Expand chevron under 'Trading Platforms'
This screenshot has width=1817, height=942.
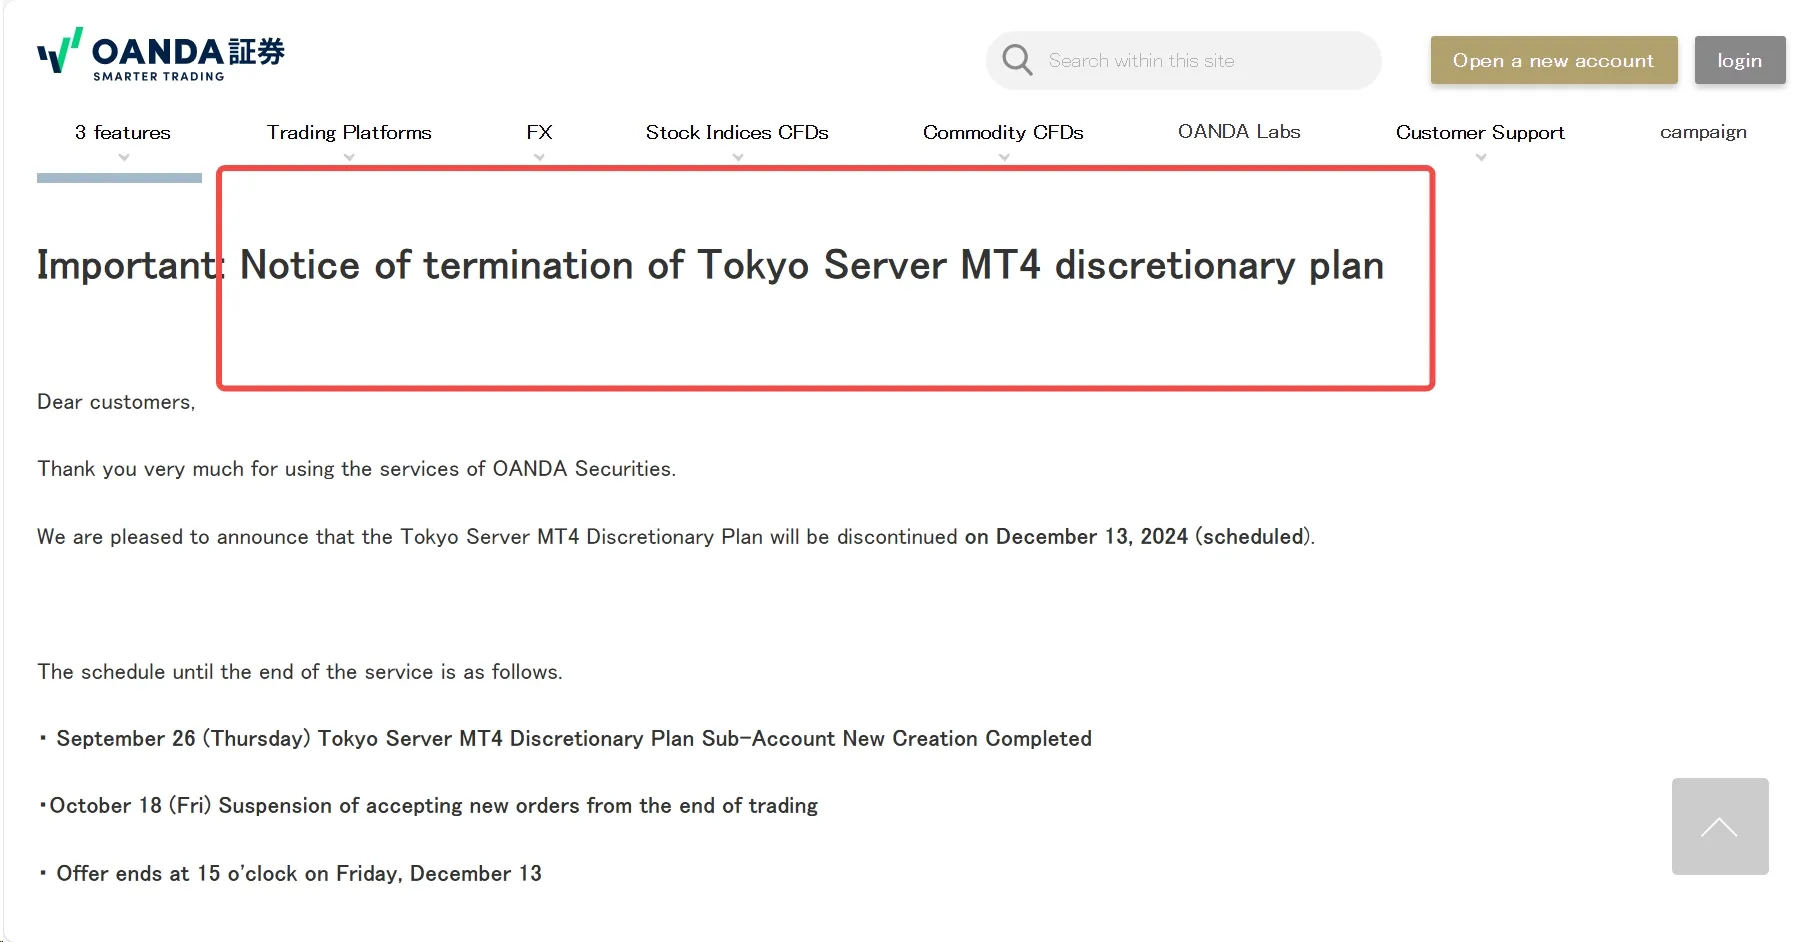point(349,157)
